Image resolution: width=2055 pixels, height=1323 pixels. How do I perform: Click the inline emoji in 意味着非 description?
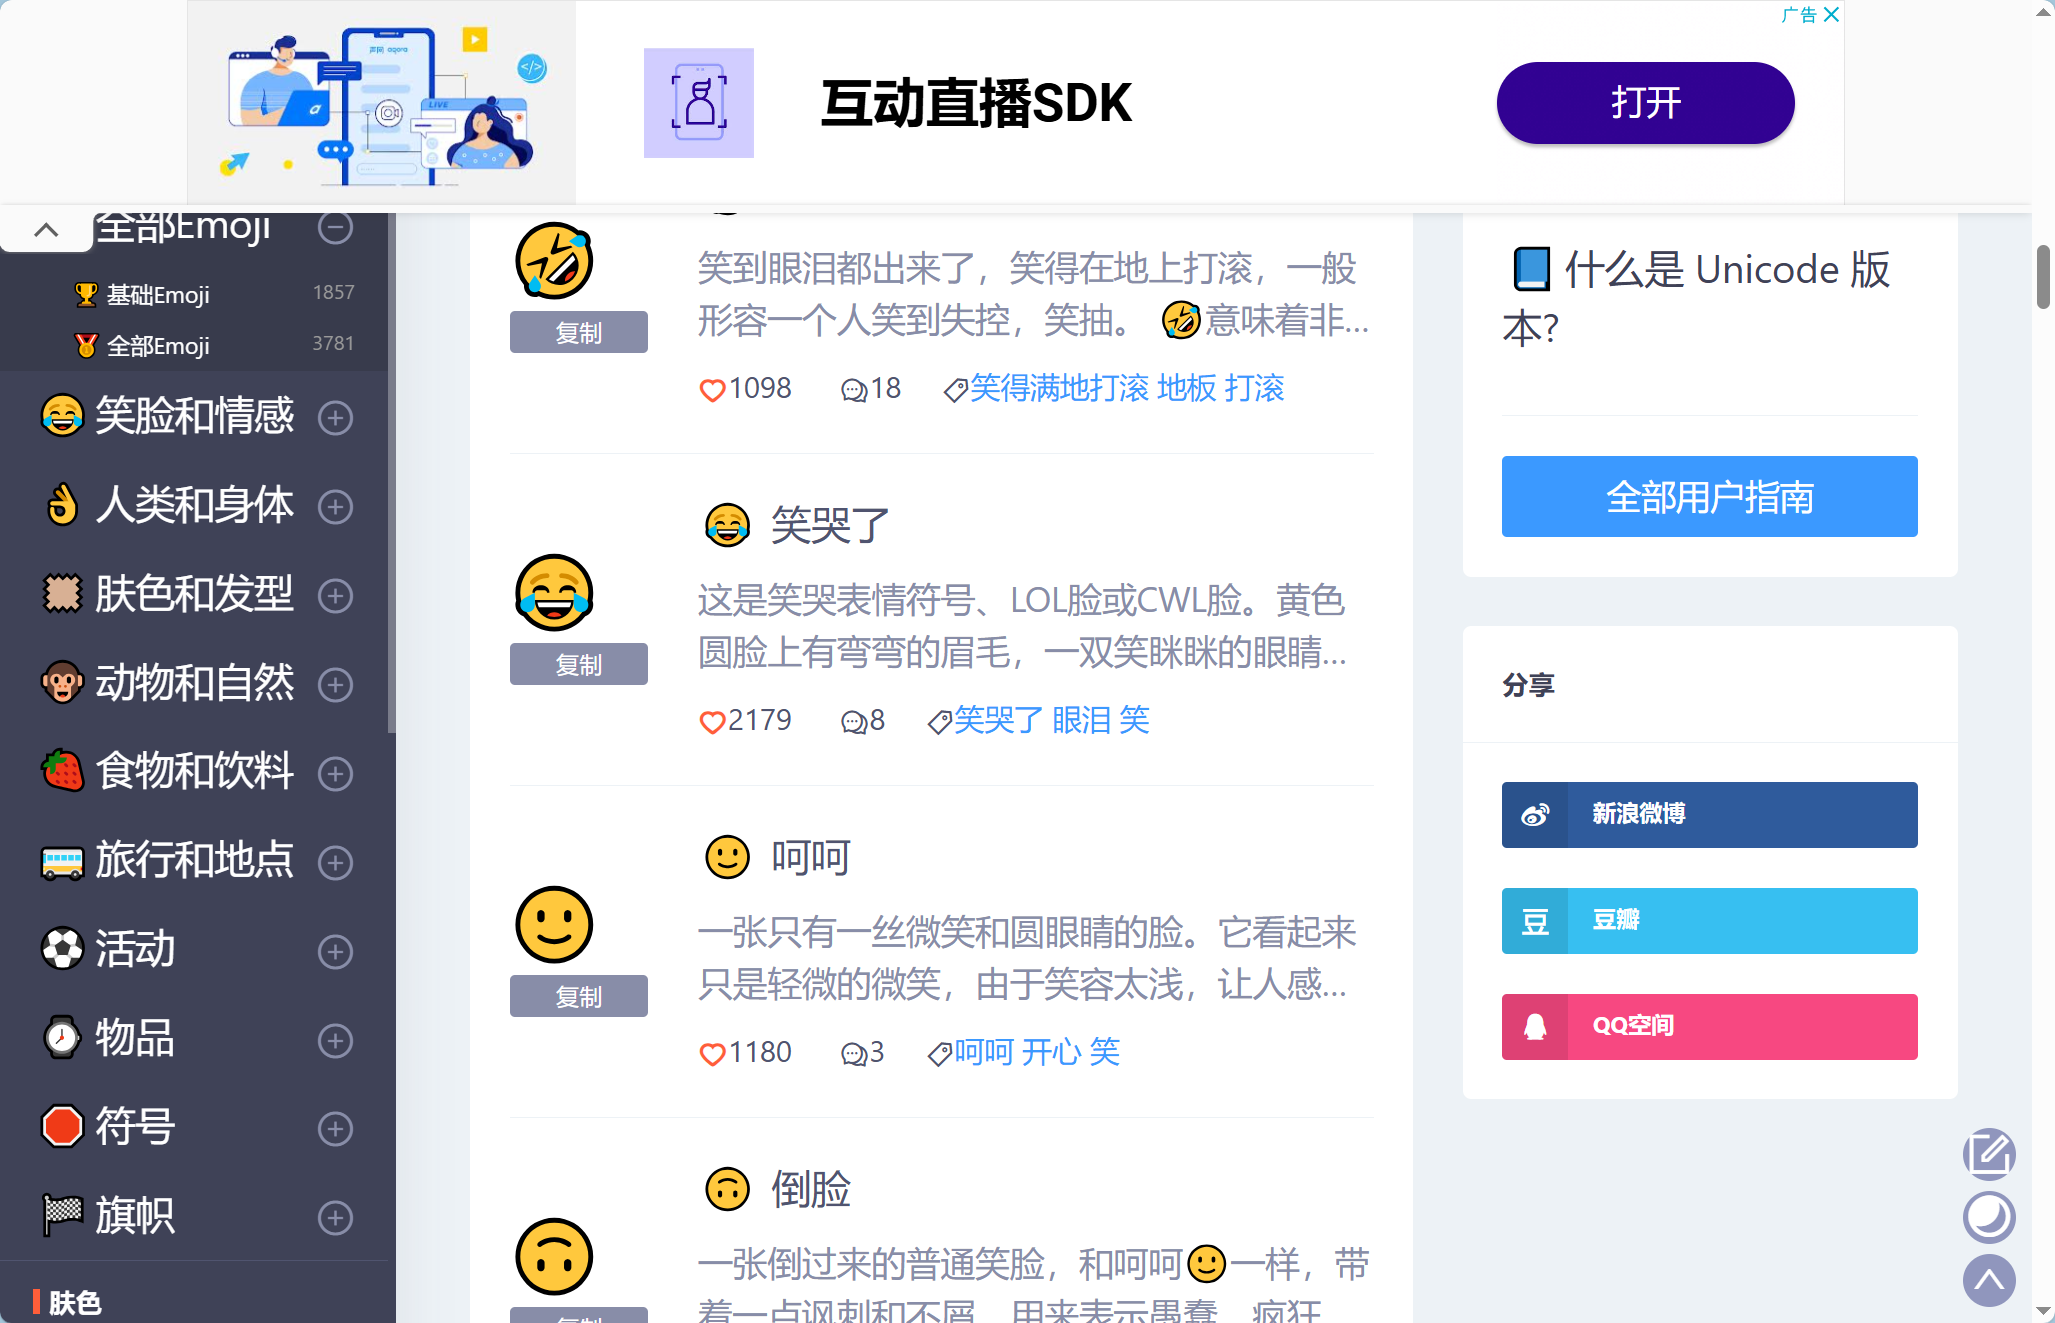point(1181,320)
